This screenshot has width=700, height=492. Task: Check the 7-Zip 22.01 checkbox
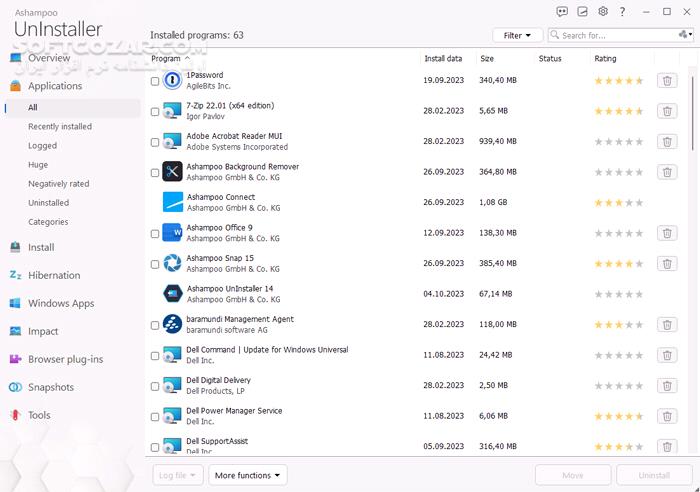tap(155, 112)
